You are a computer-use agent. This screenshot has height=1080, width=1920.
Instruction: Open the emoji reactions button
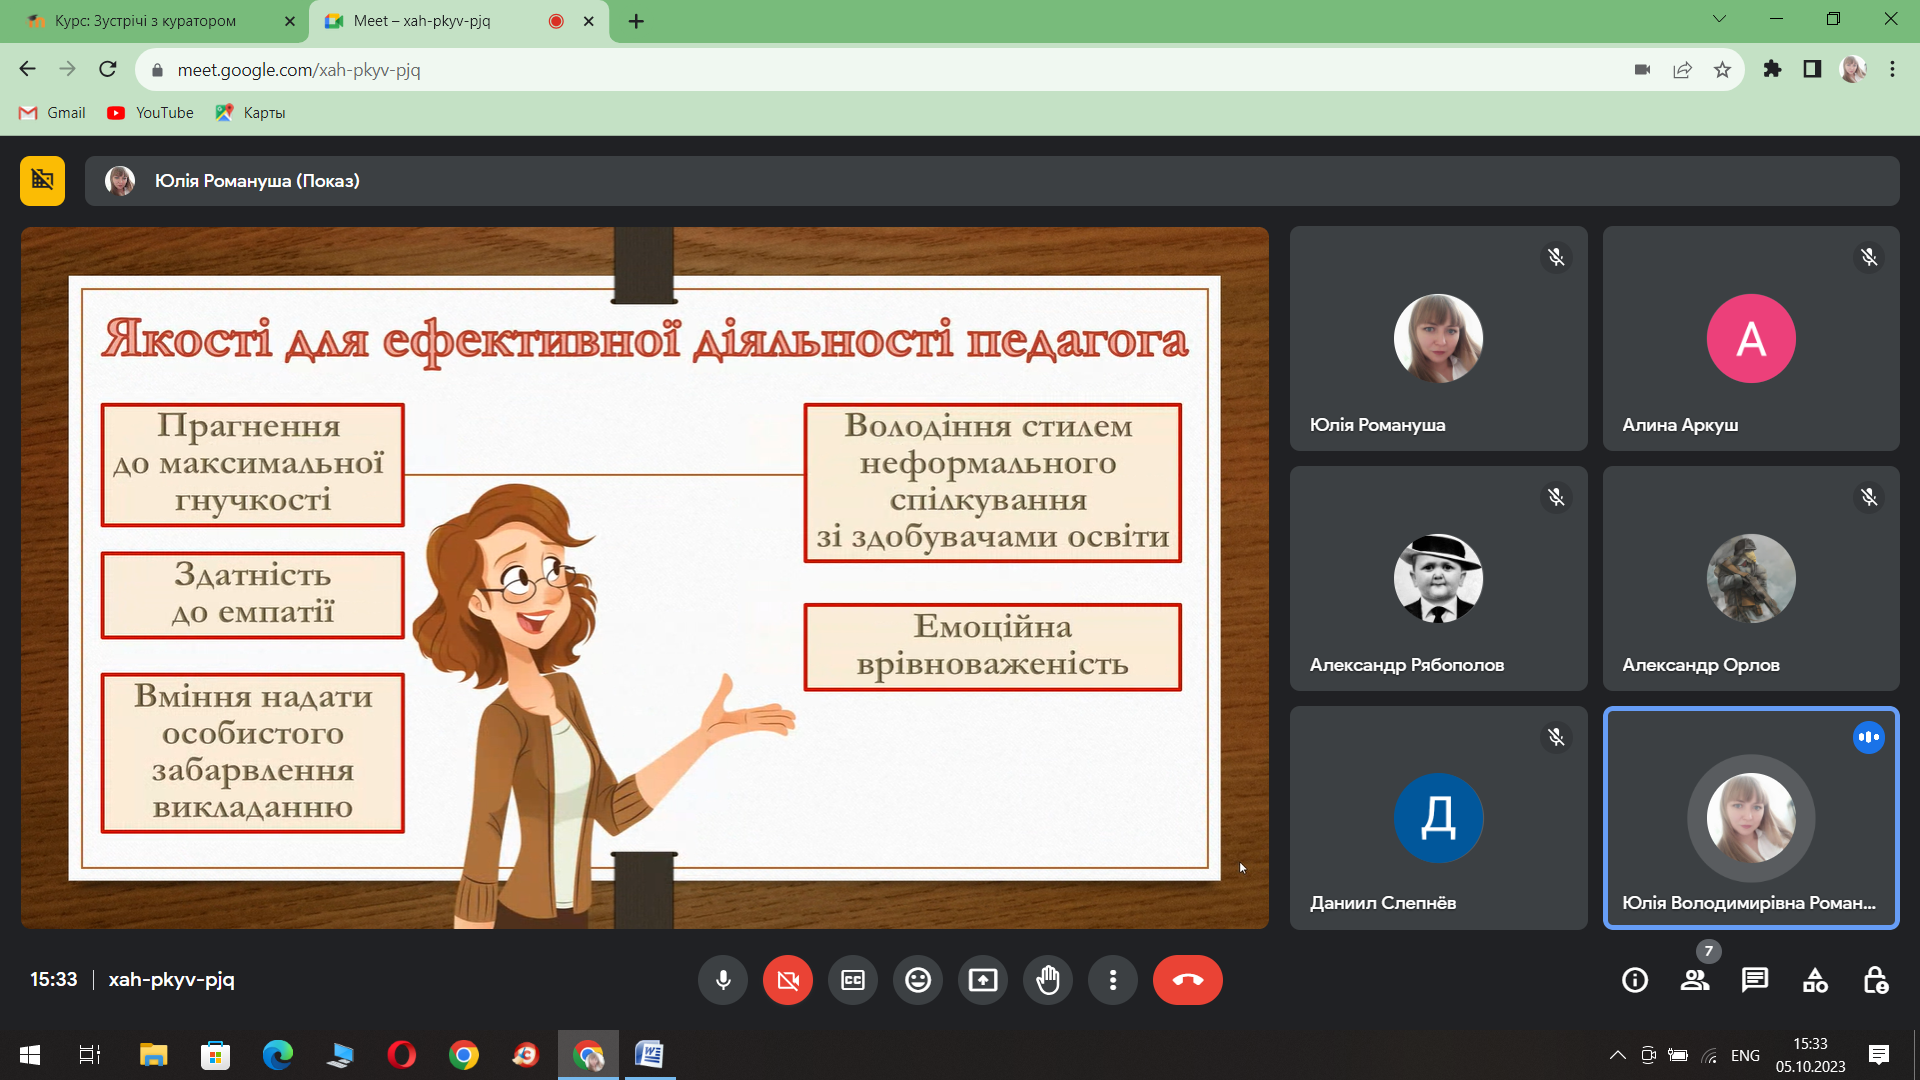tap(918, 980)
